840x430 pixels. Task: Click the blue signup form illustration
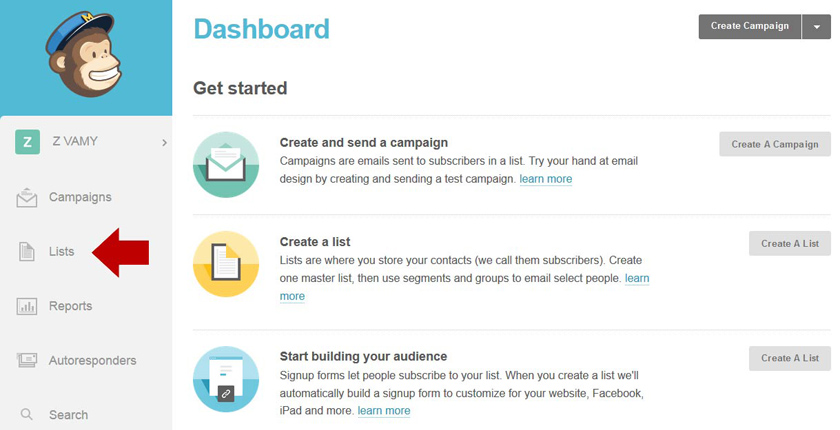(226, 379)
